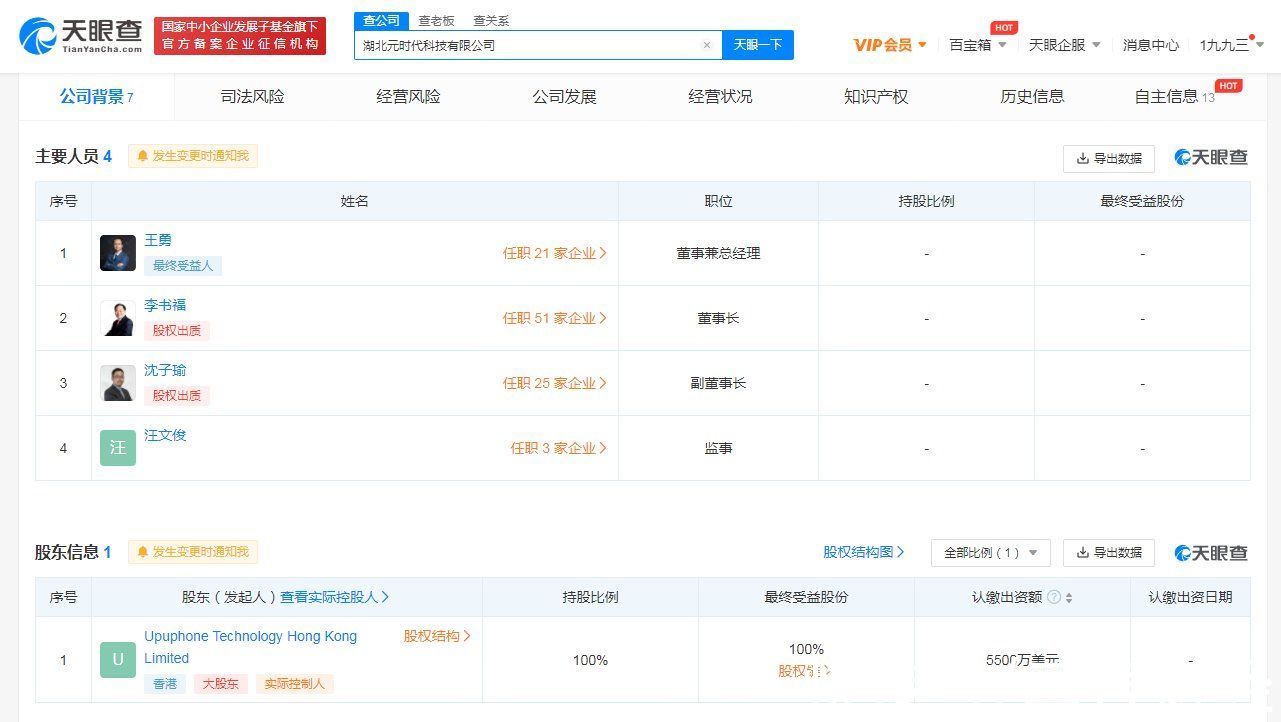1281x722 pixels.
Task: Click question mark icon beside 认缴出资额
Action: point(1053,597)
